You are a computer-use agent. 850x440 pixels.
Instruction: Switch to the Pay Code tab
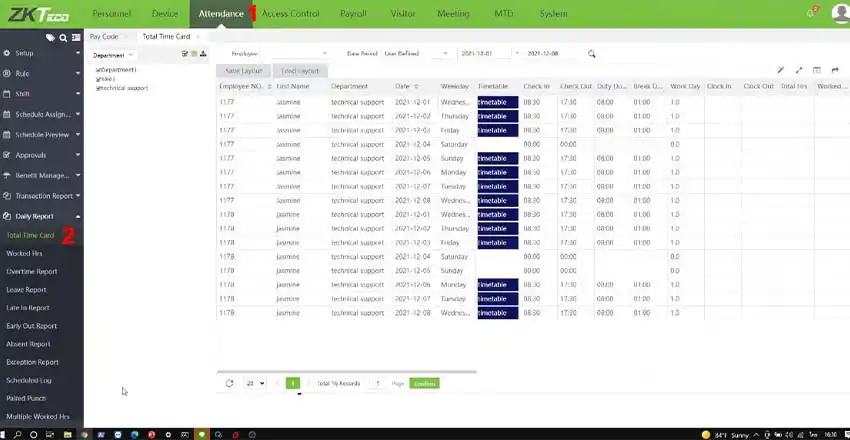pos(104,36)
